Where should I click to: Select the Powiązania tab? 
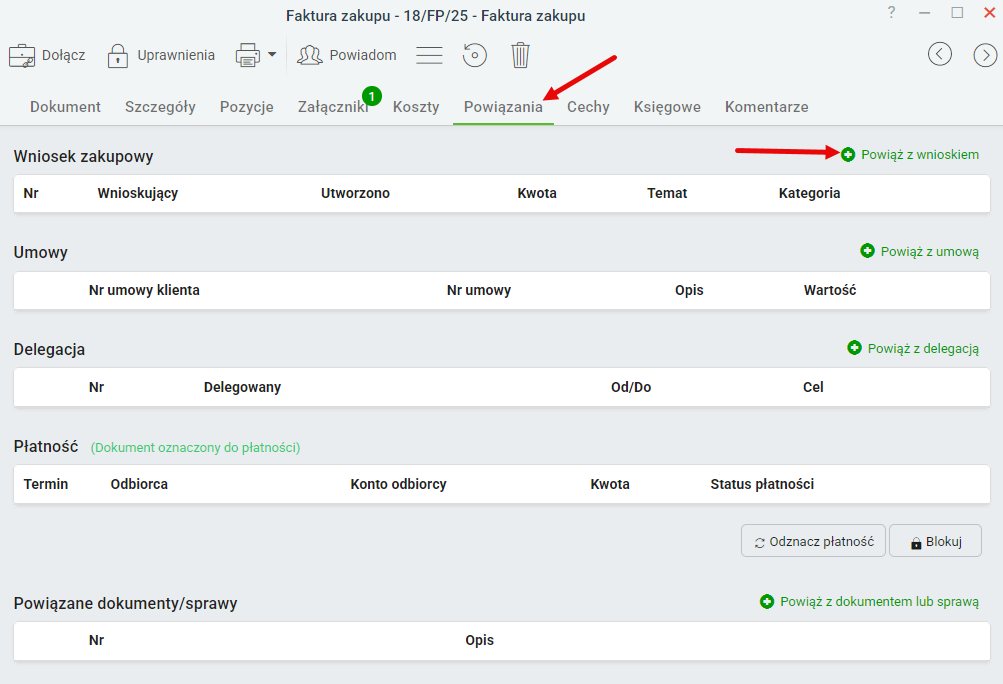click(503, 107)
